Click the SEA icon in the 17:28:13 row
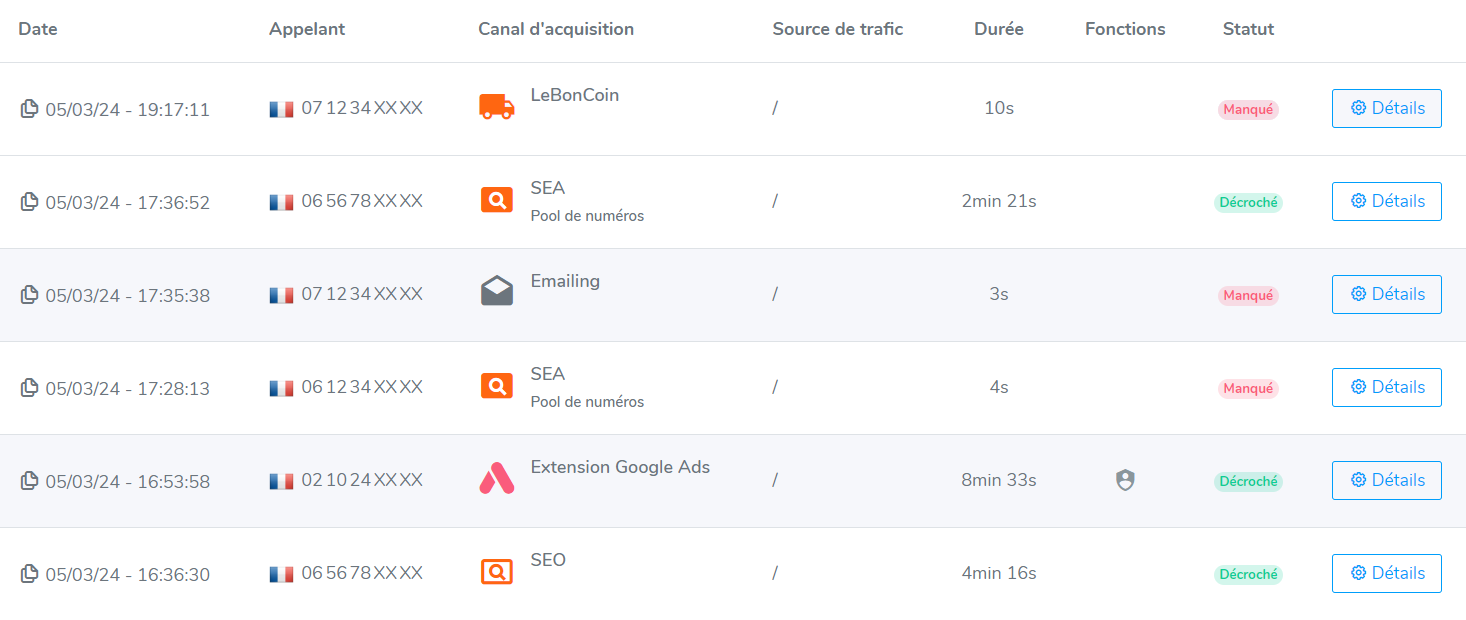The height and width of the screenshot is (620, 1466). coord(497,386)
